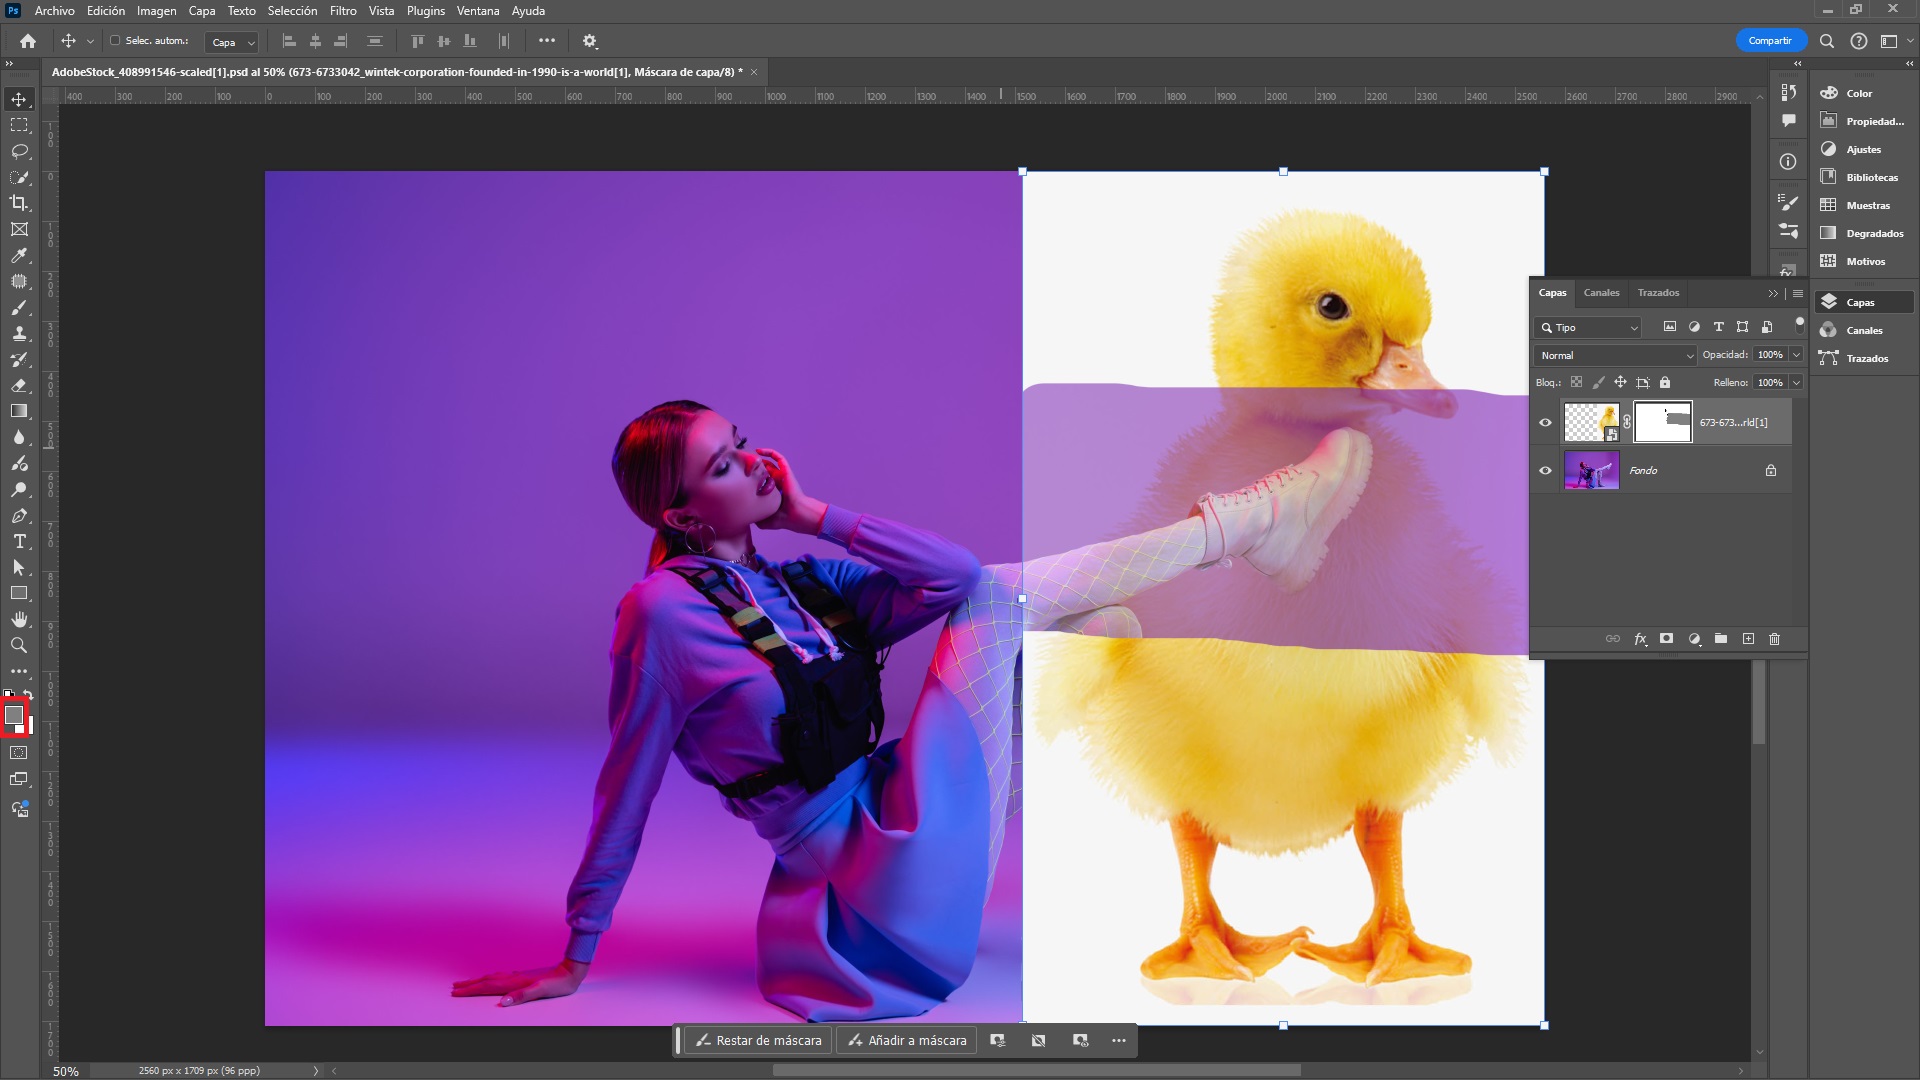Select the Horizontal Type tool

tap(19, 541)
